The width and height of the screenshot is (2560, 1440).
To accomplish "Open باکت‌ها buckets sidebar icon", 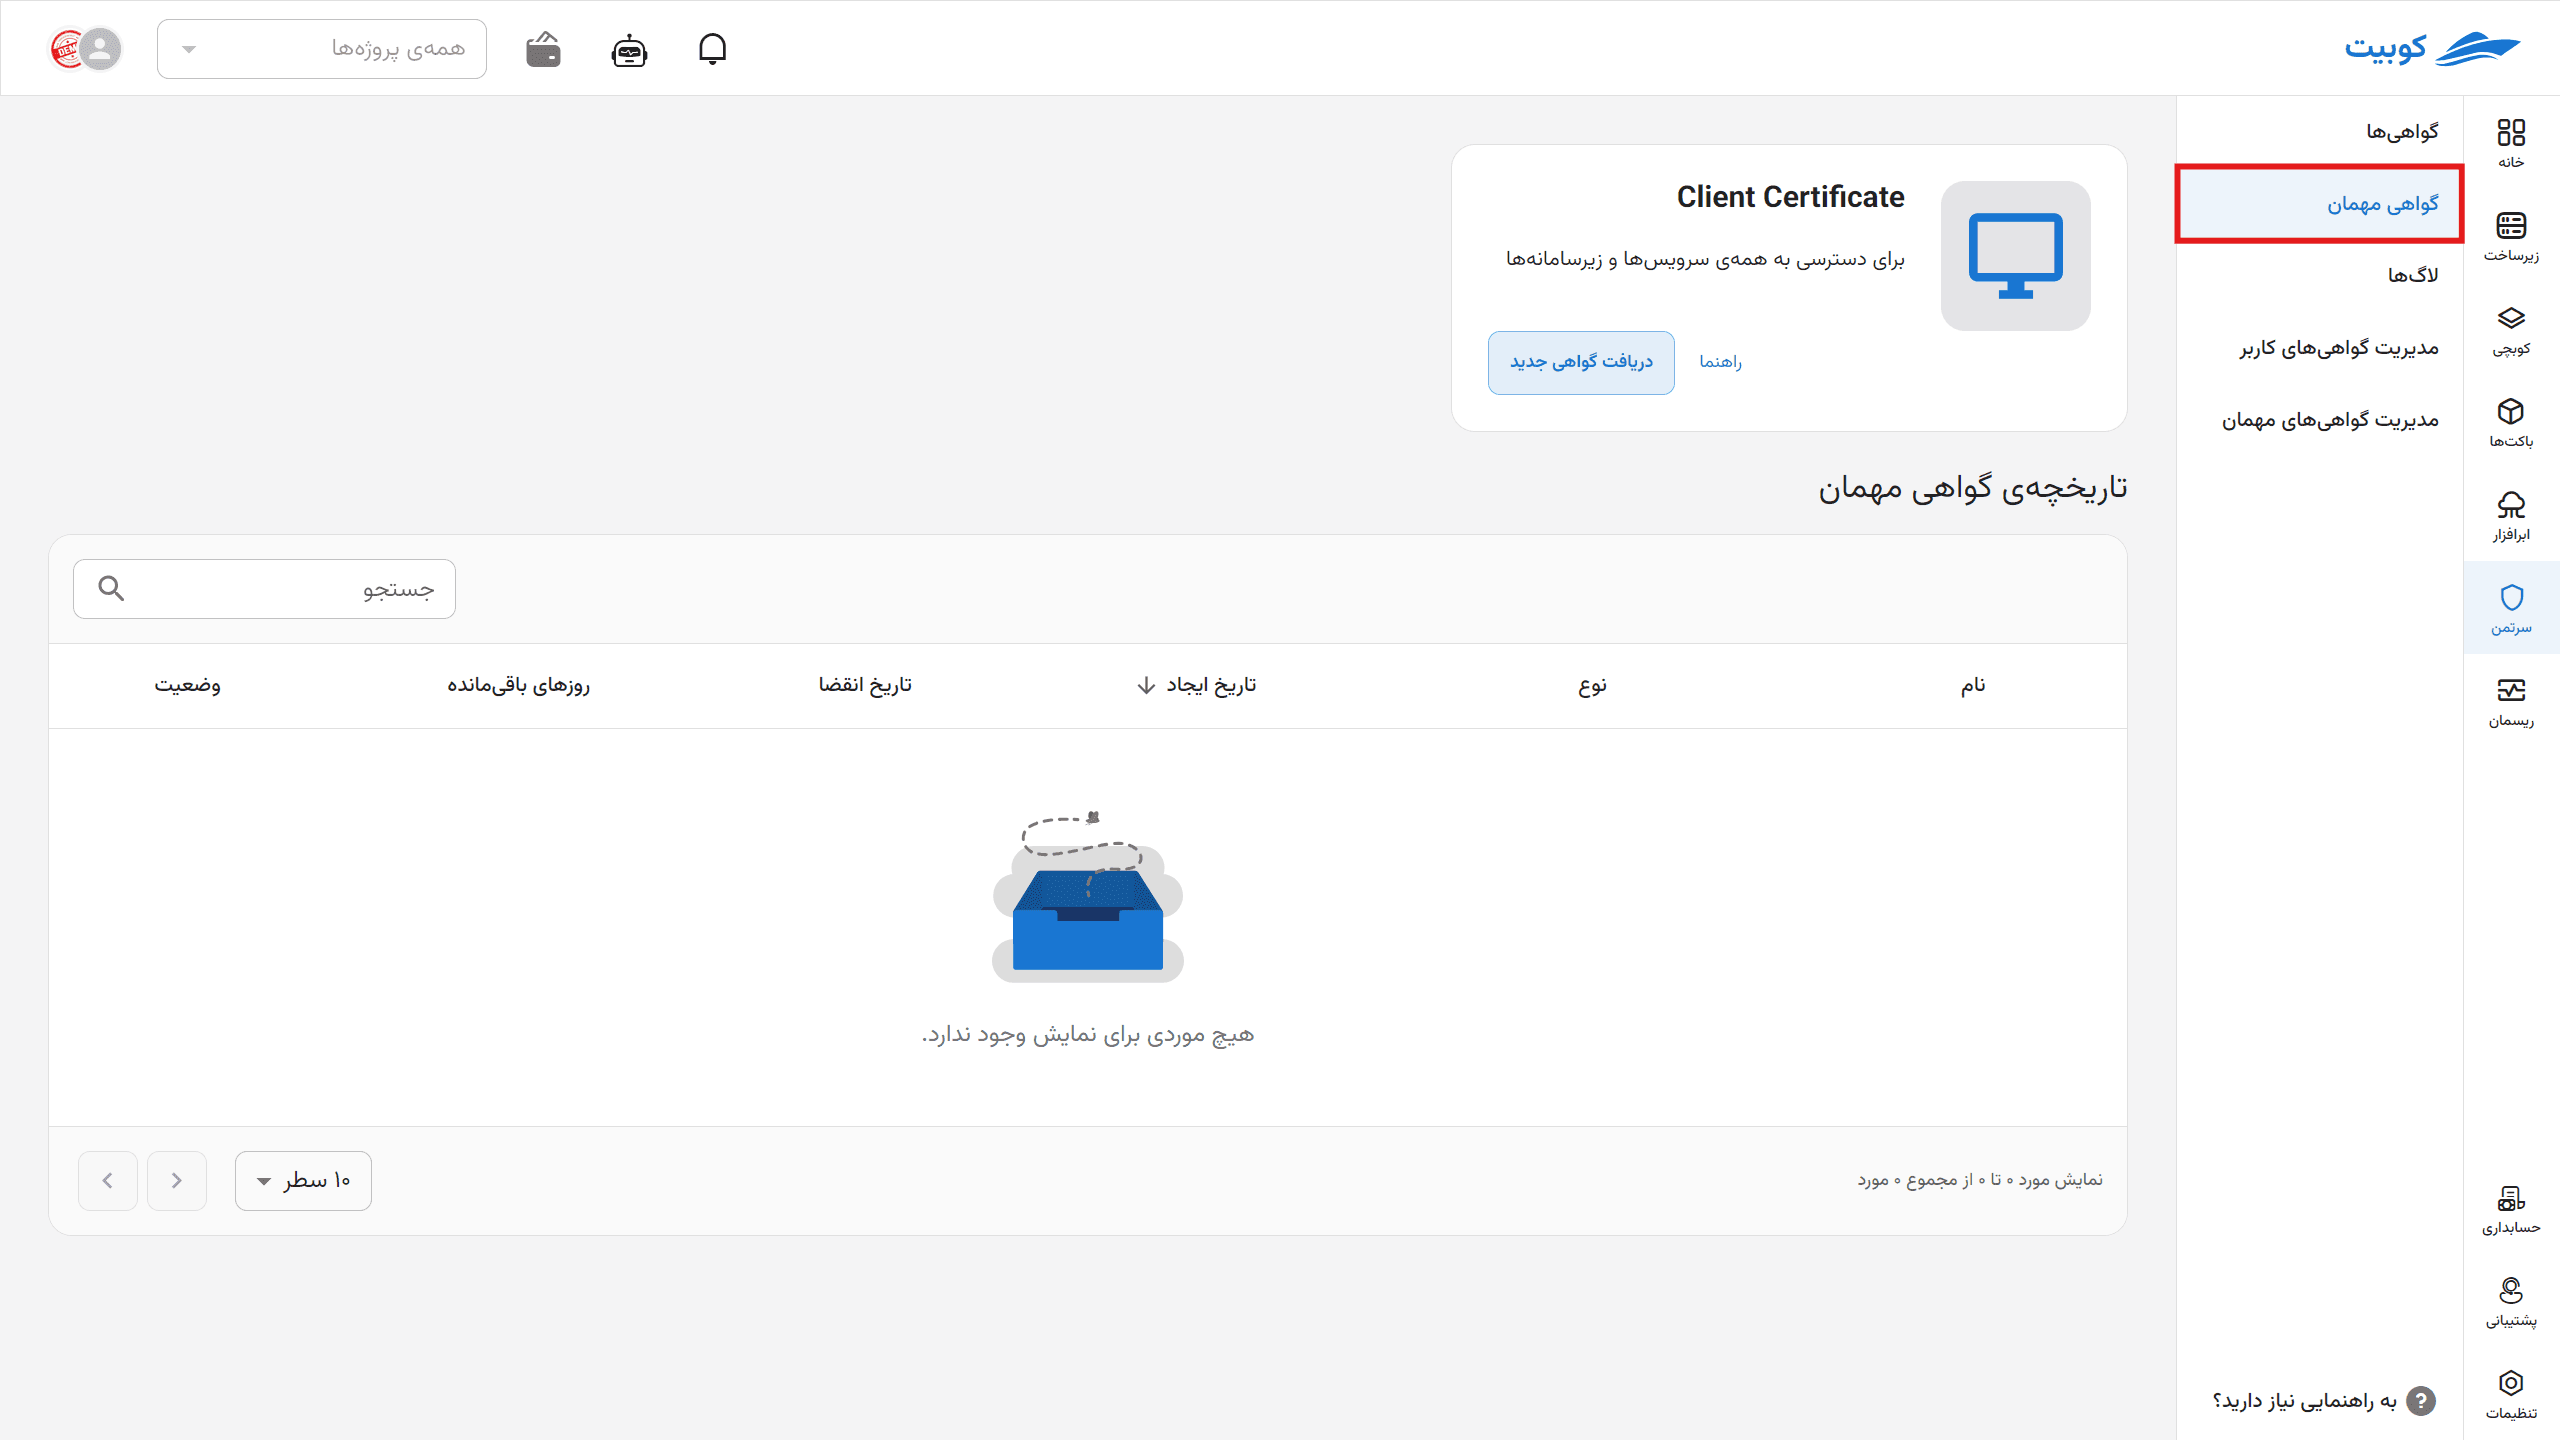I will click(x=2511, y=423).
